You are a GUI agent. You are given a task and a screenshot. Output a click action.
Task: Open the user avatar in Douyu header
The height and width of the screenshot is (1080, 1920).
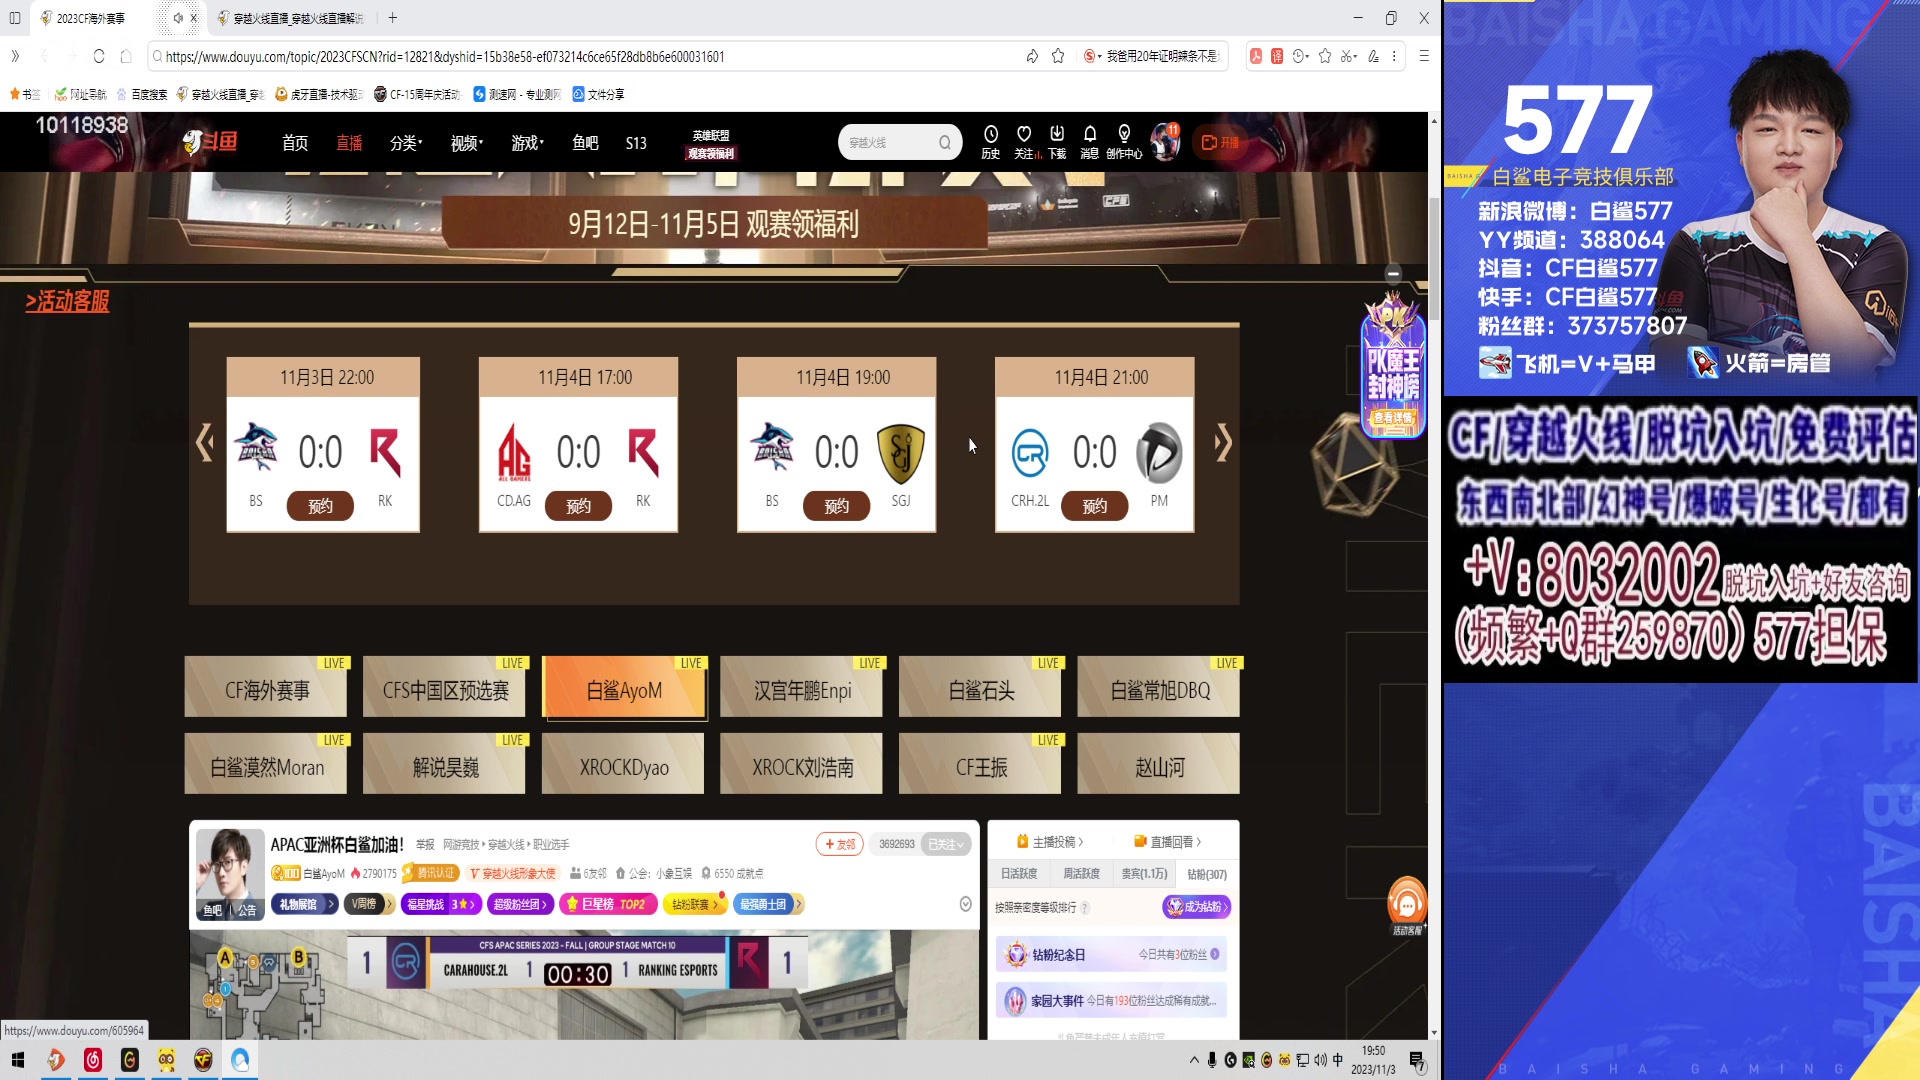tap(1165, 142)
